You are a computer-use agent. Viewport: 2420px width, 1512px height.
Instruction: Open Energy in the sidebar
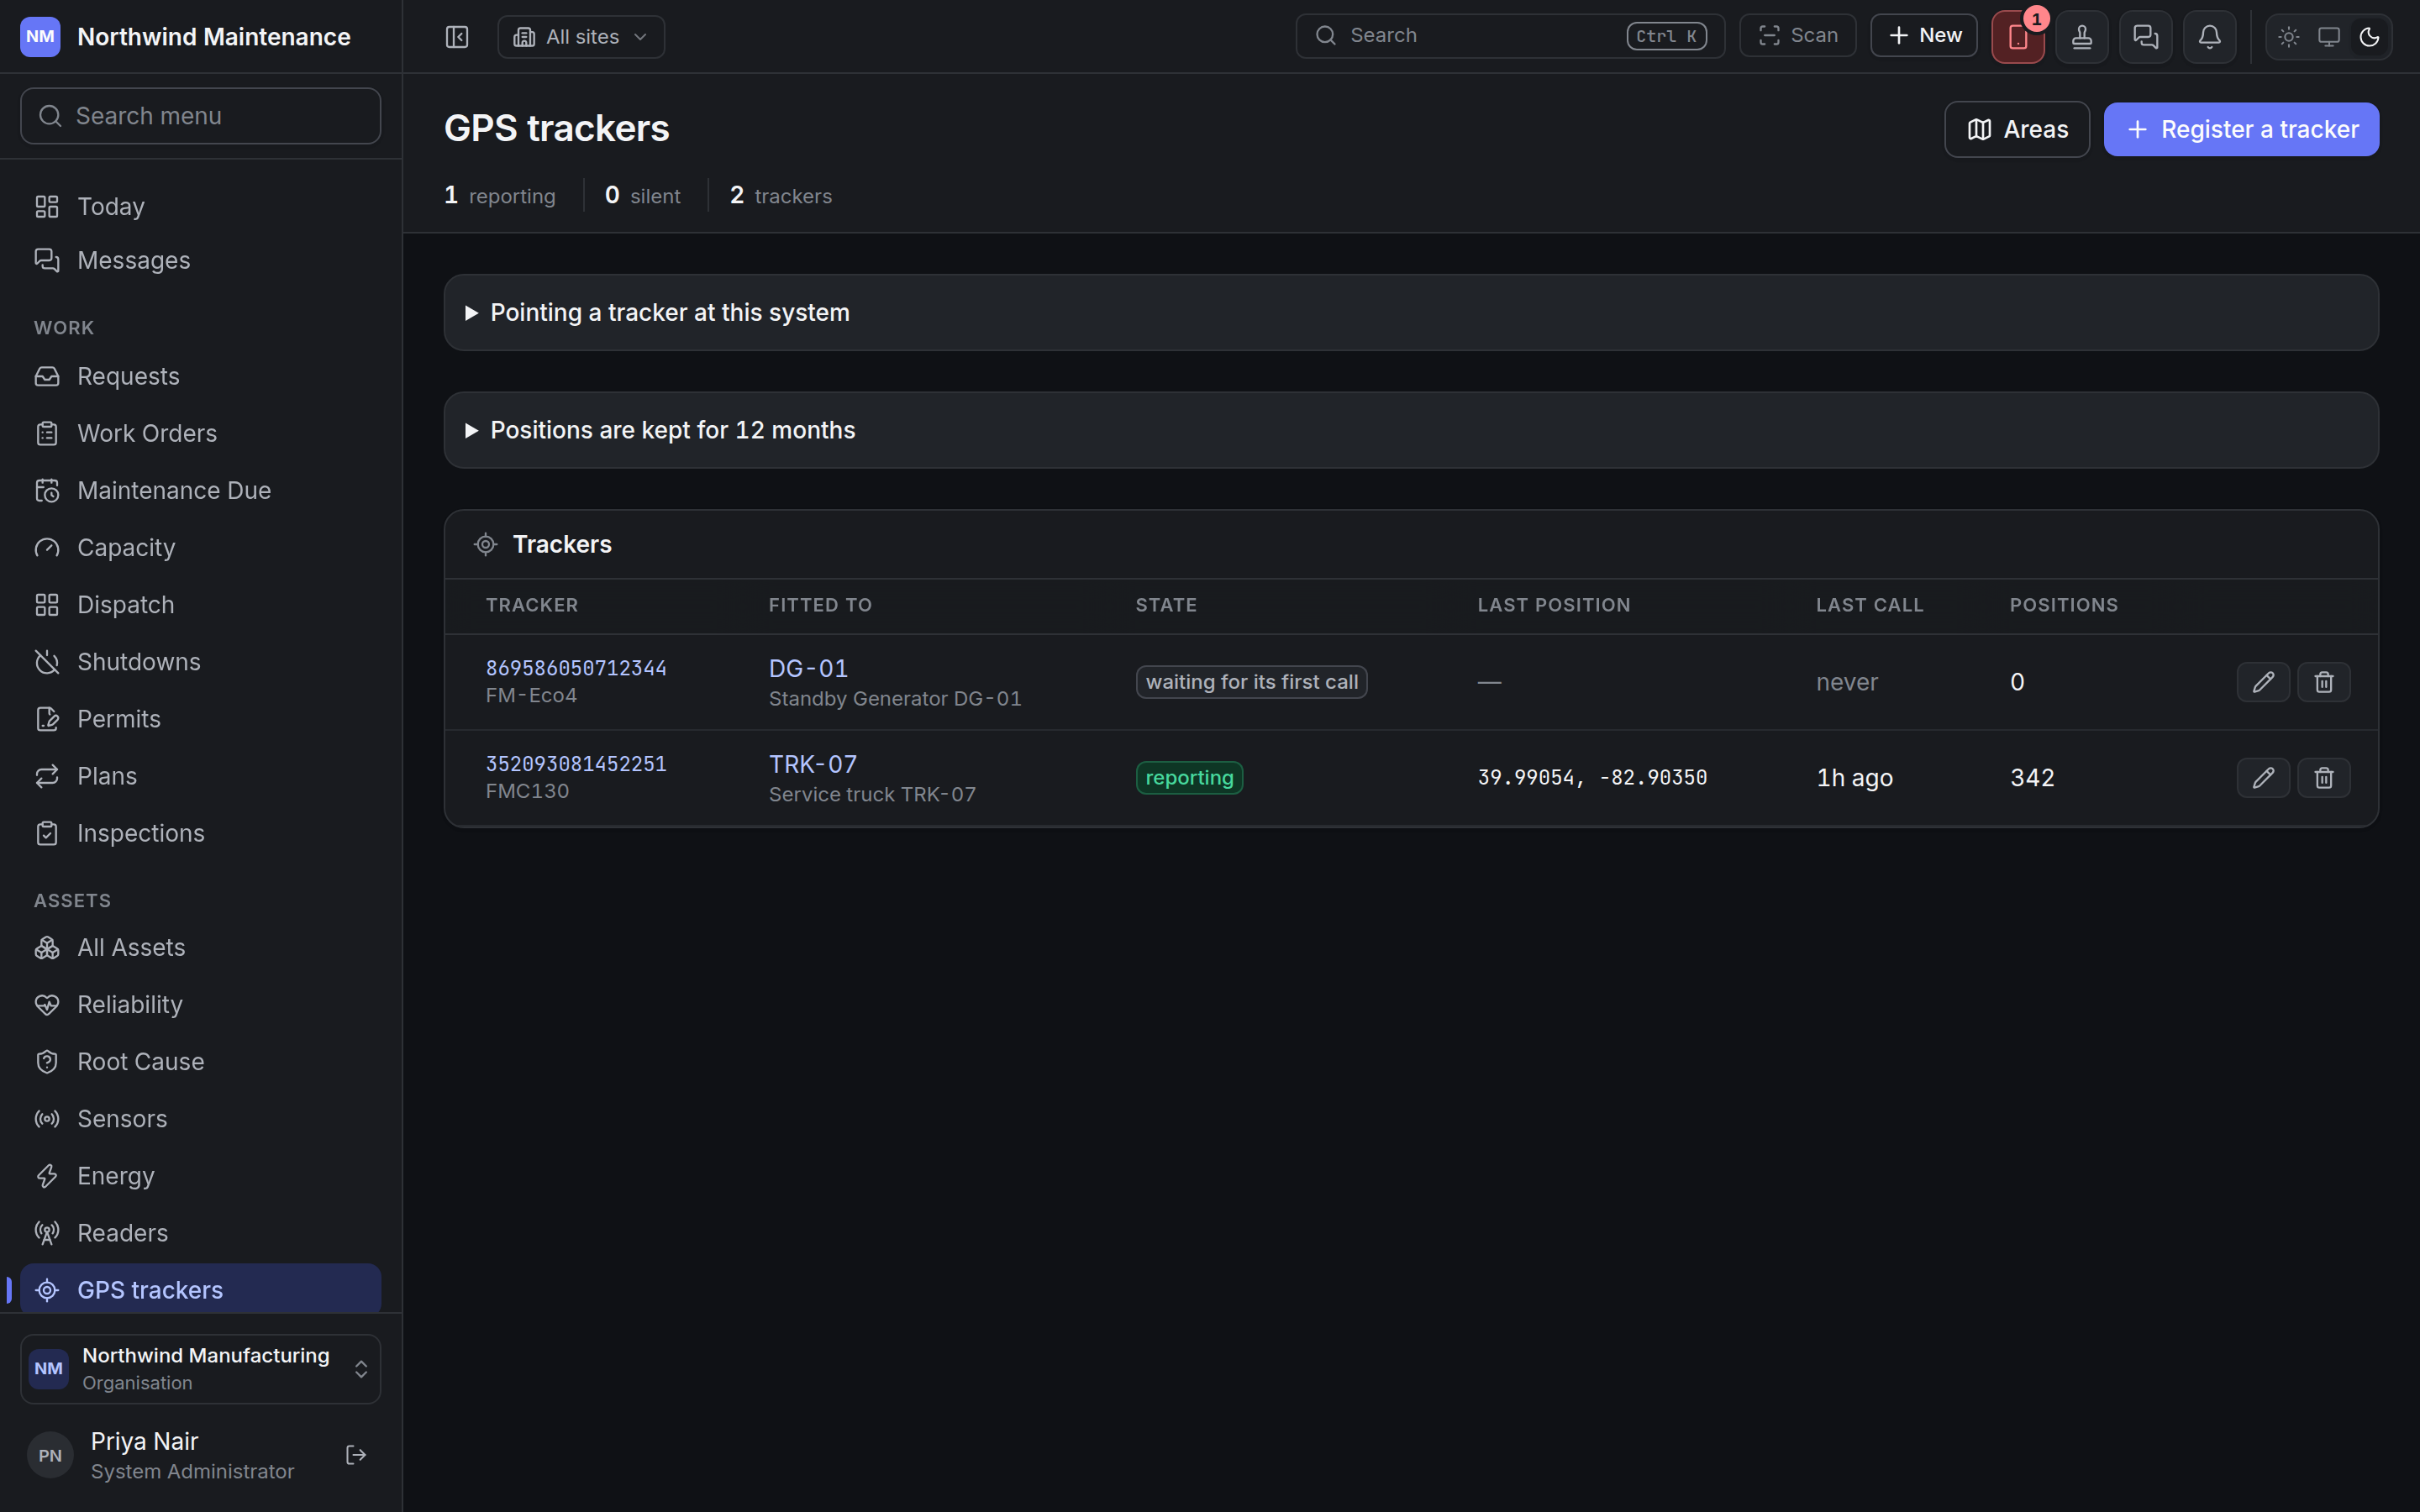click(201, 1176)
